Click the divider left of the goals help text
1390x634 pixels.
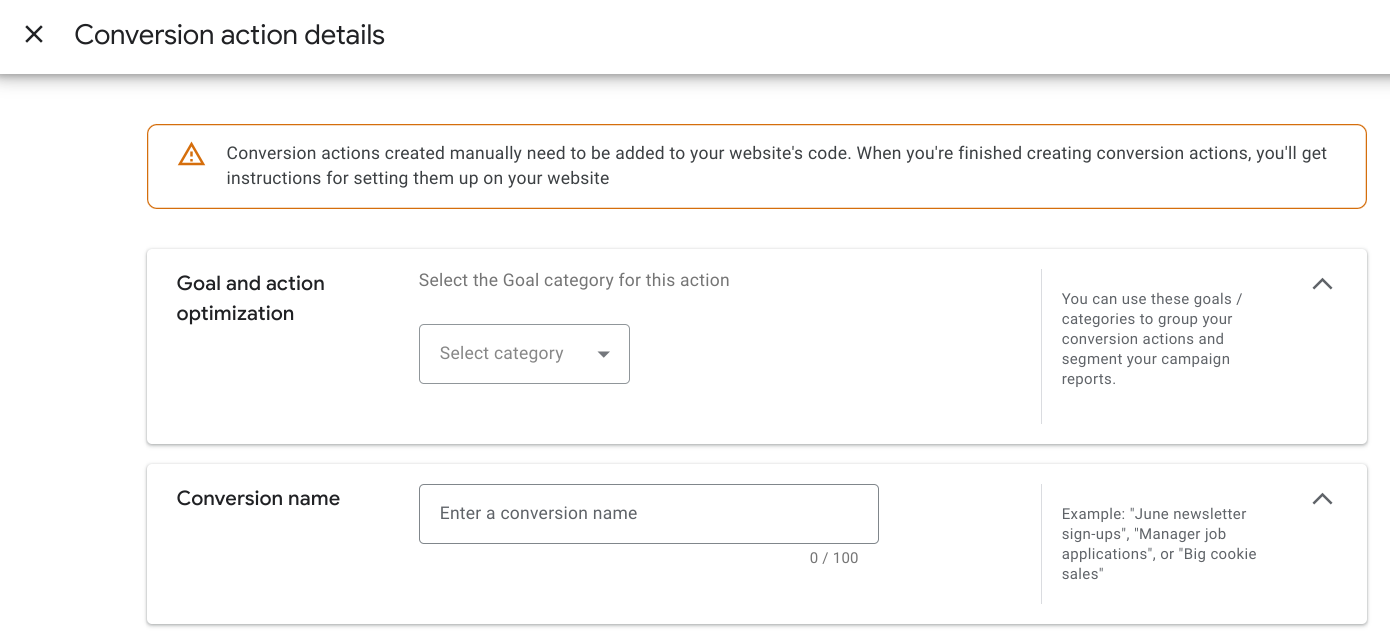click(x=1041, y=346)
